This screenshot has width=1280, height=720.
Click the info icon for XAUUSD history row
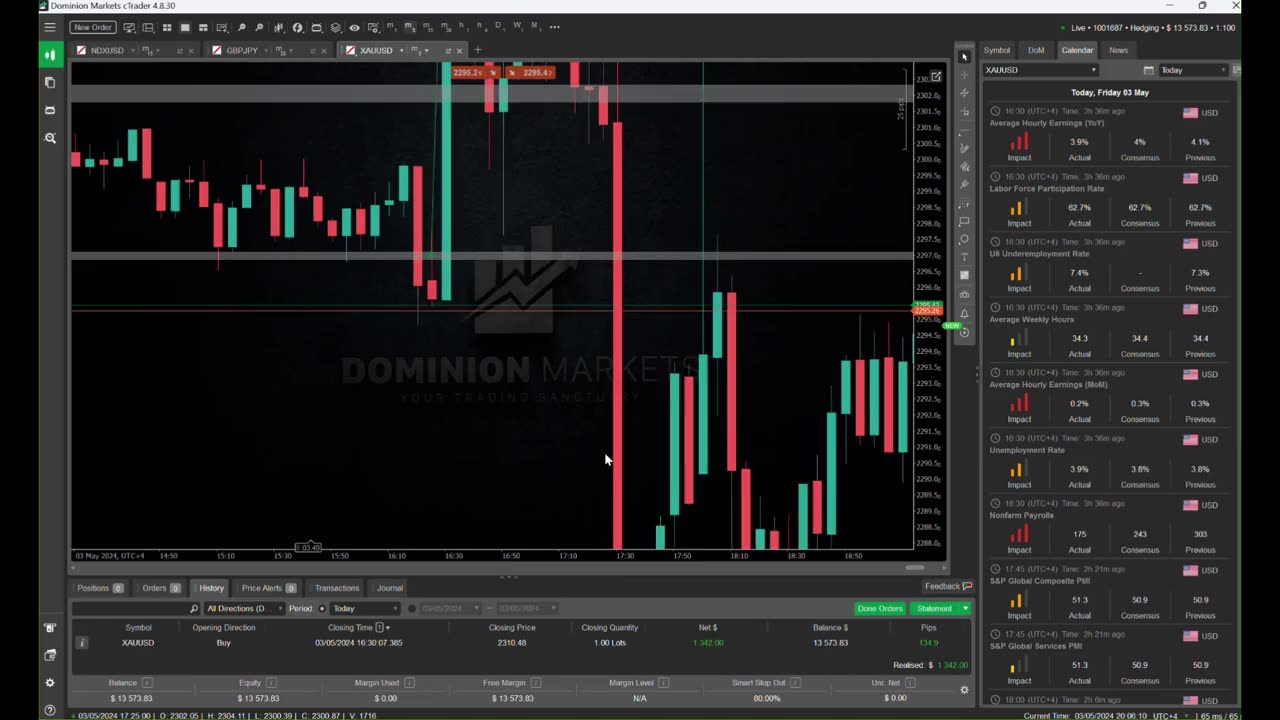coord(82,643)
